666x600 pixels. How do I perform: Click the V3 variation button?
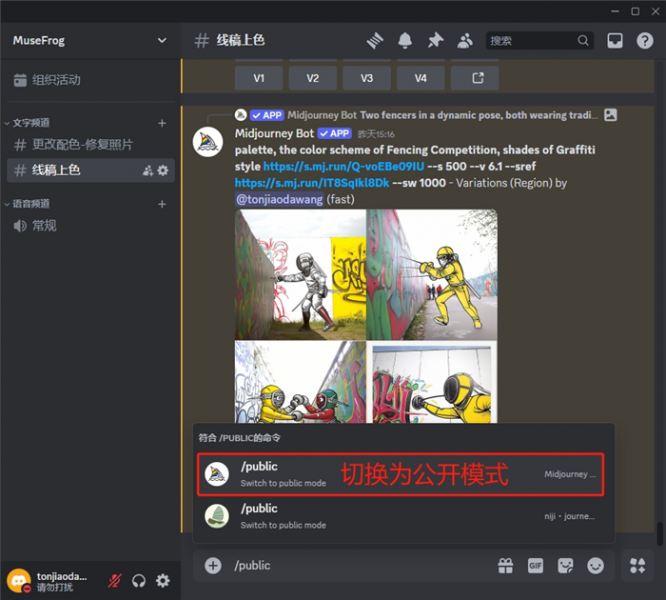[x=367, y=78]
